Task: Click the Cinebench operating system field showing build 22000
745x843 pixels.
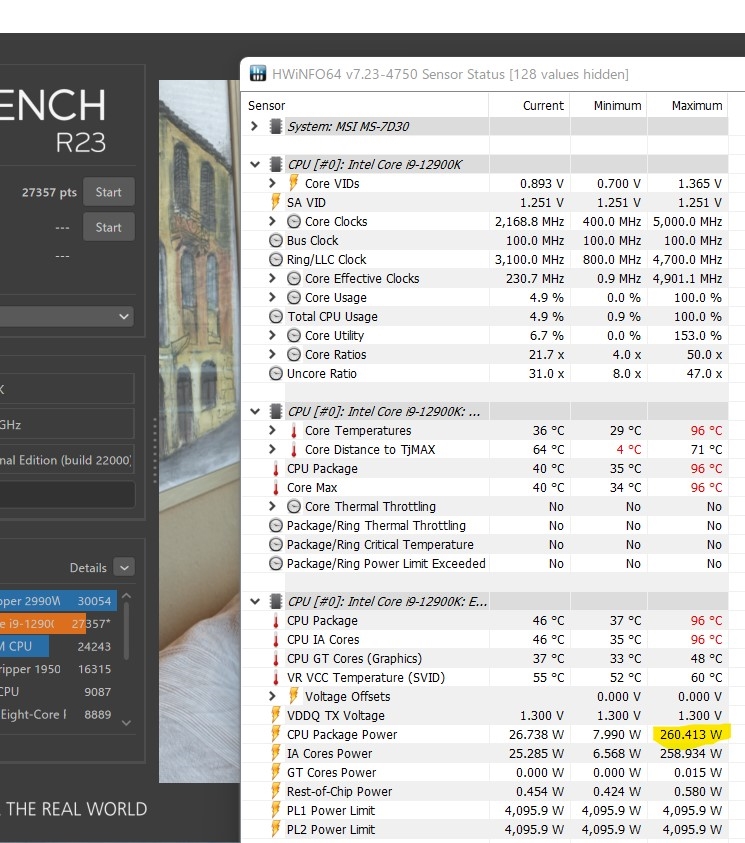Action: (67, 460)
